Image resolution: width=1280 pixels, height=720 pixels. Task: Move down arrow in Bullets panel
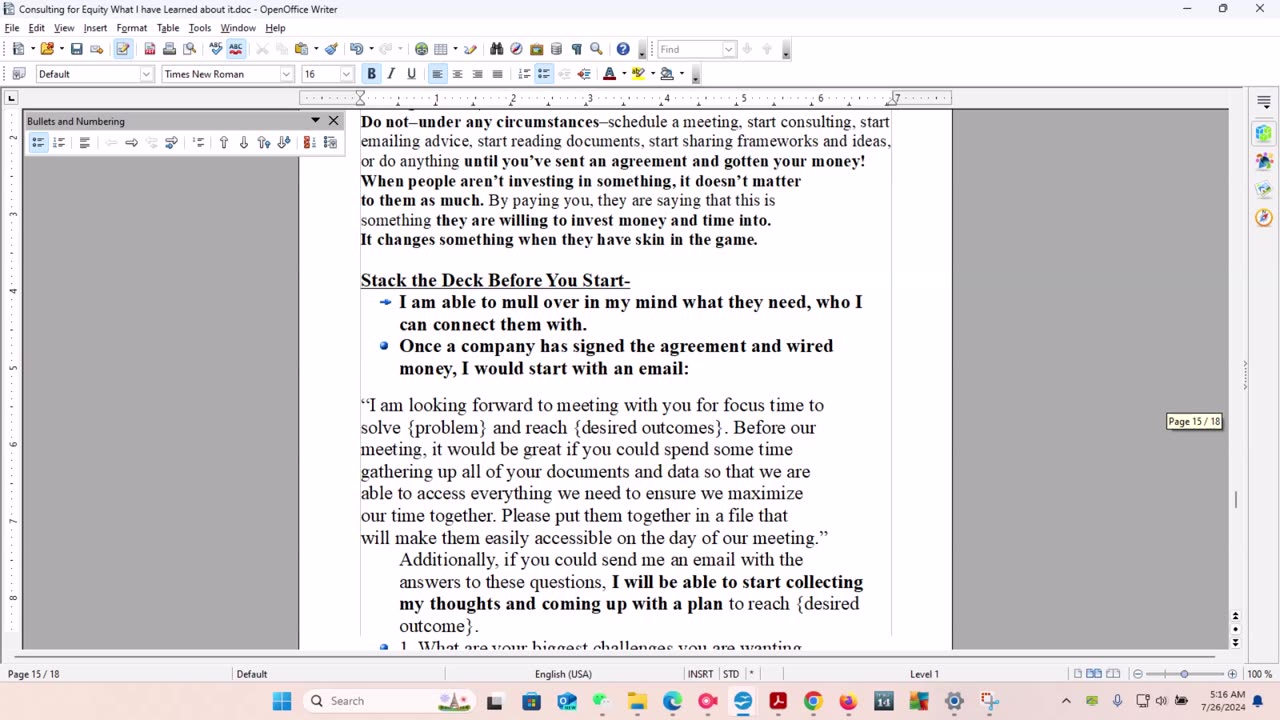coord(243,143)
